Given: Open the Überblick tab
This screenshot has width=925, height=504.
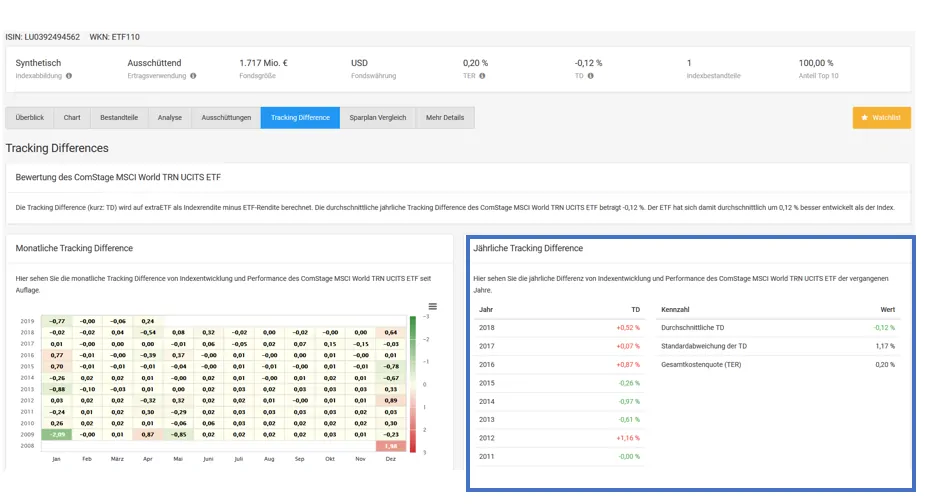Looking at the screenshot, I should [x=29, y=118].
